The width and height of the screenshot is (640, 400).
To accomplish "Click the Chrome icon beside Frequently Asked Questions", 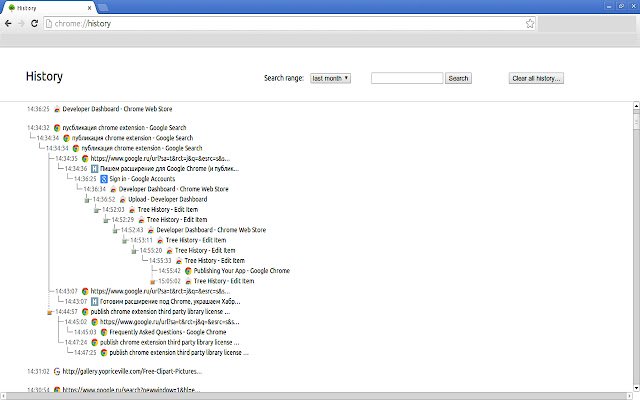I will click(104, 332).
